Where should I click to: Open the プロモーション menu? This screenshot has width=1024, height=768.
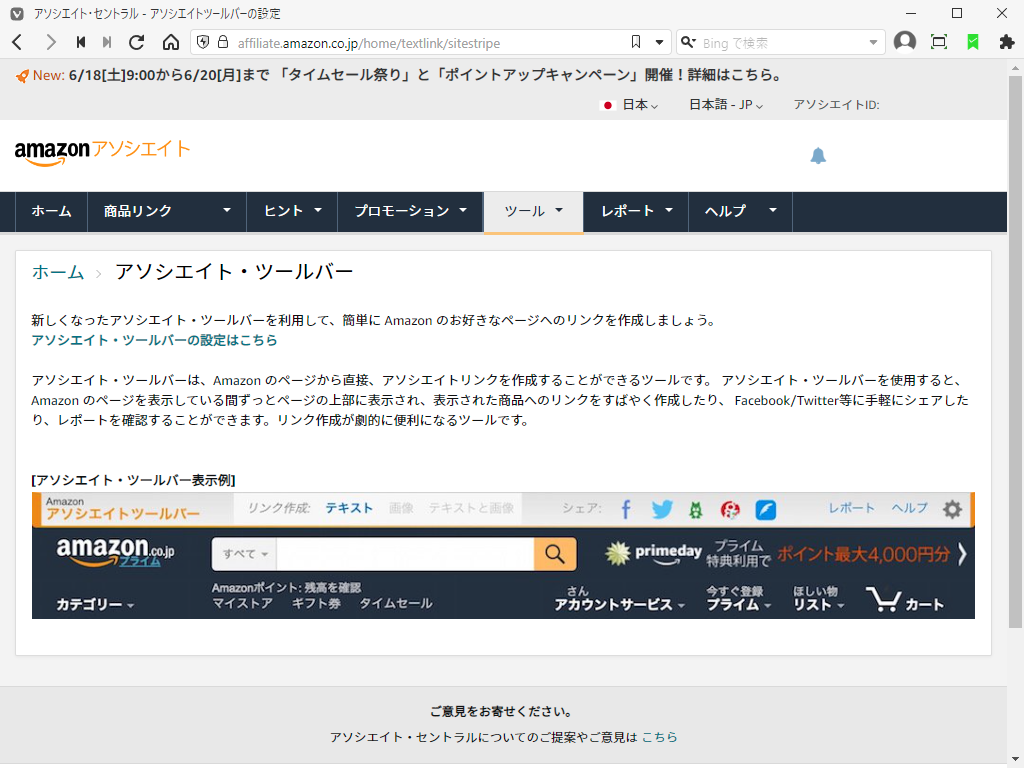[410, 211]
